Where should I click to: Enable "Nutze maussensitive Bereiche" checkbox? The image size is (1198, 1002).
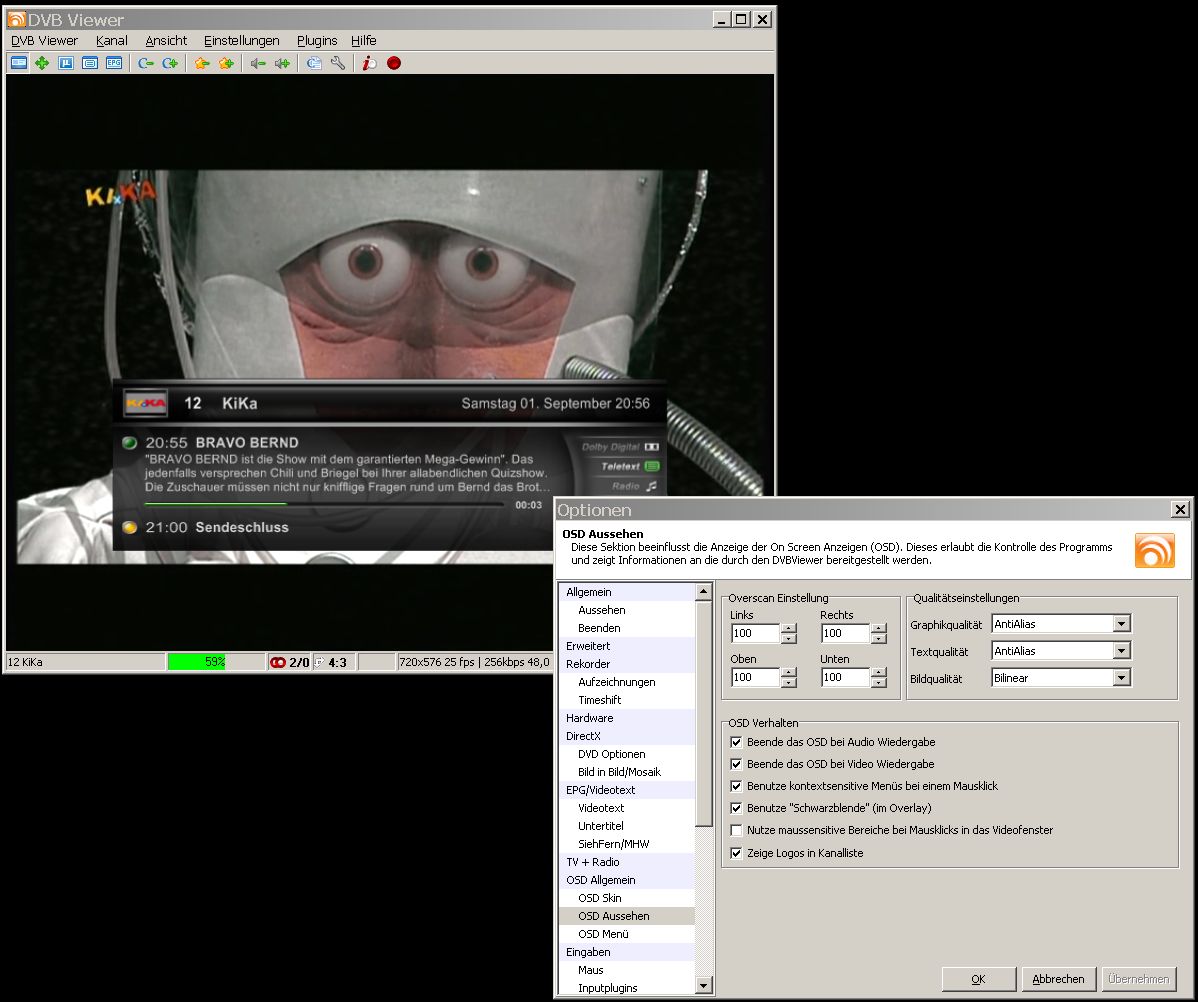[x=737, y=830]
